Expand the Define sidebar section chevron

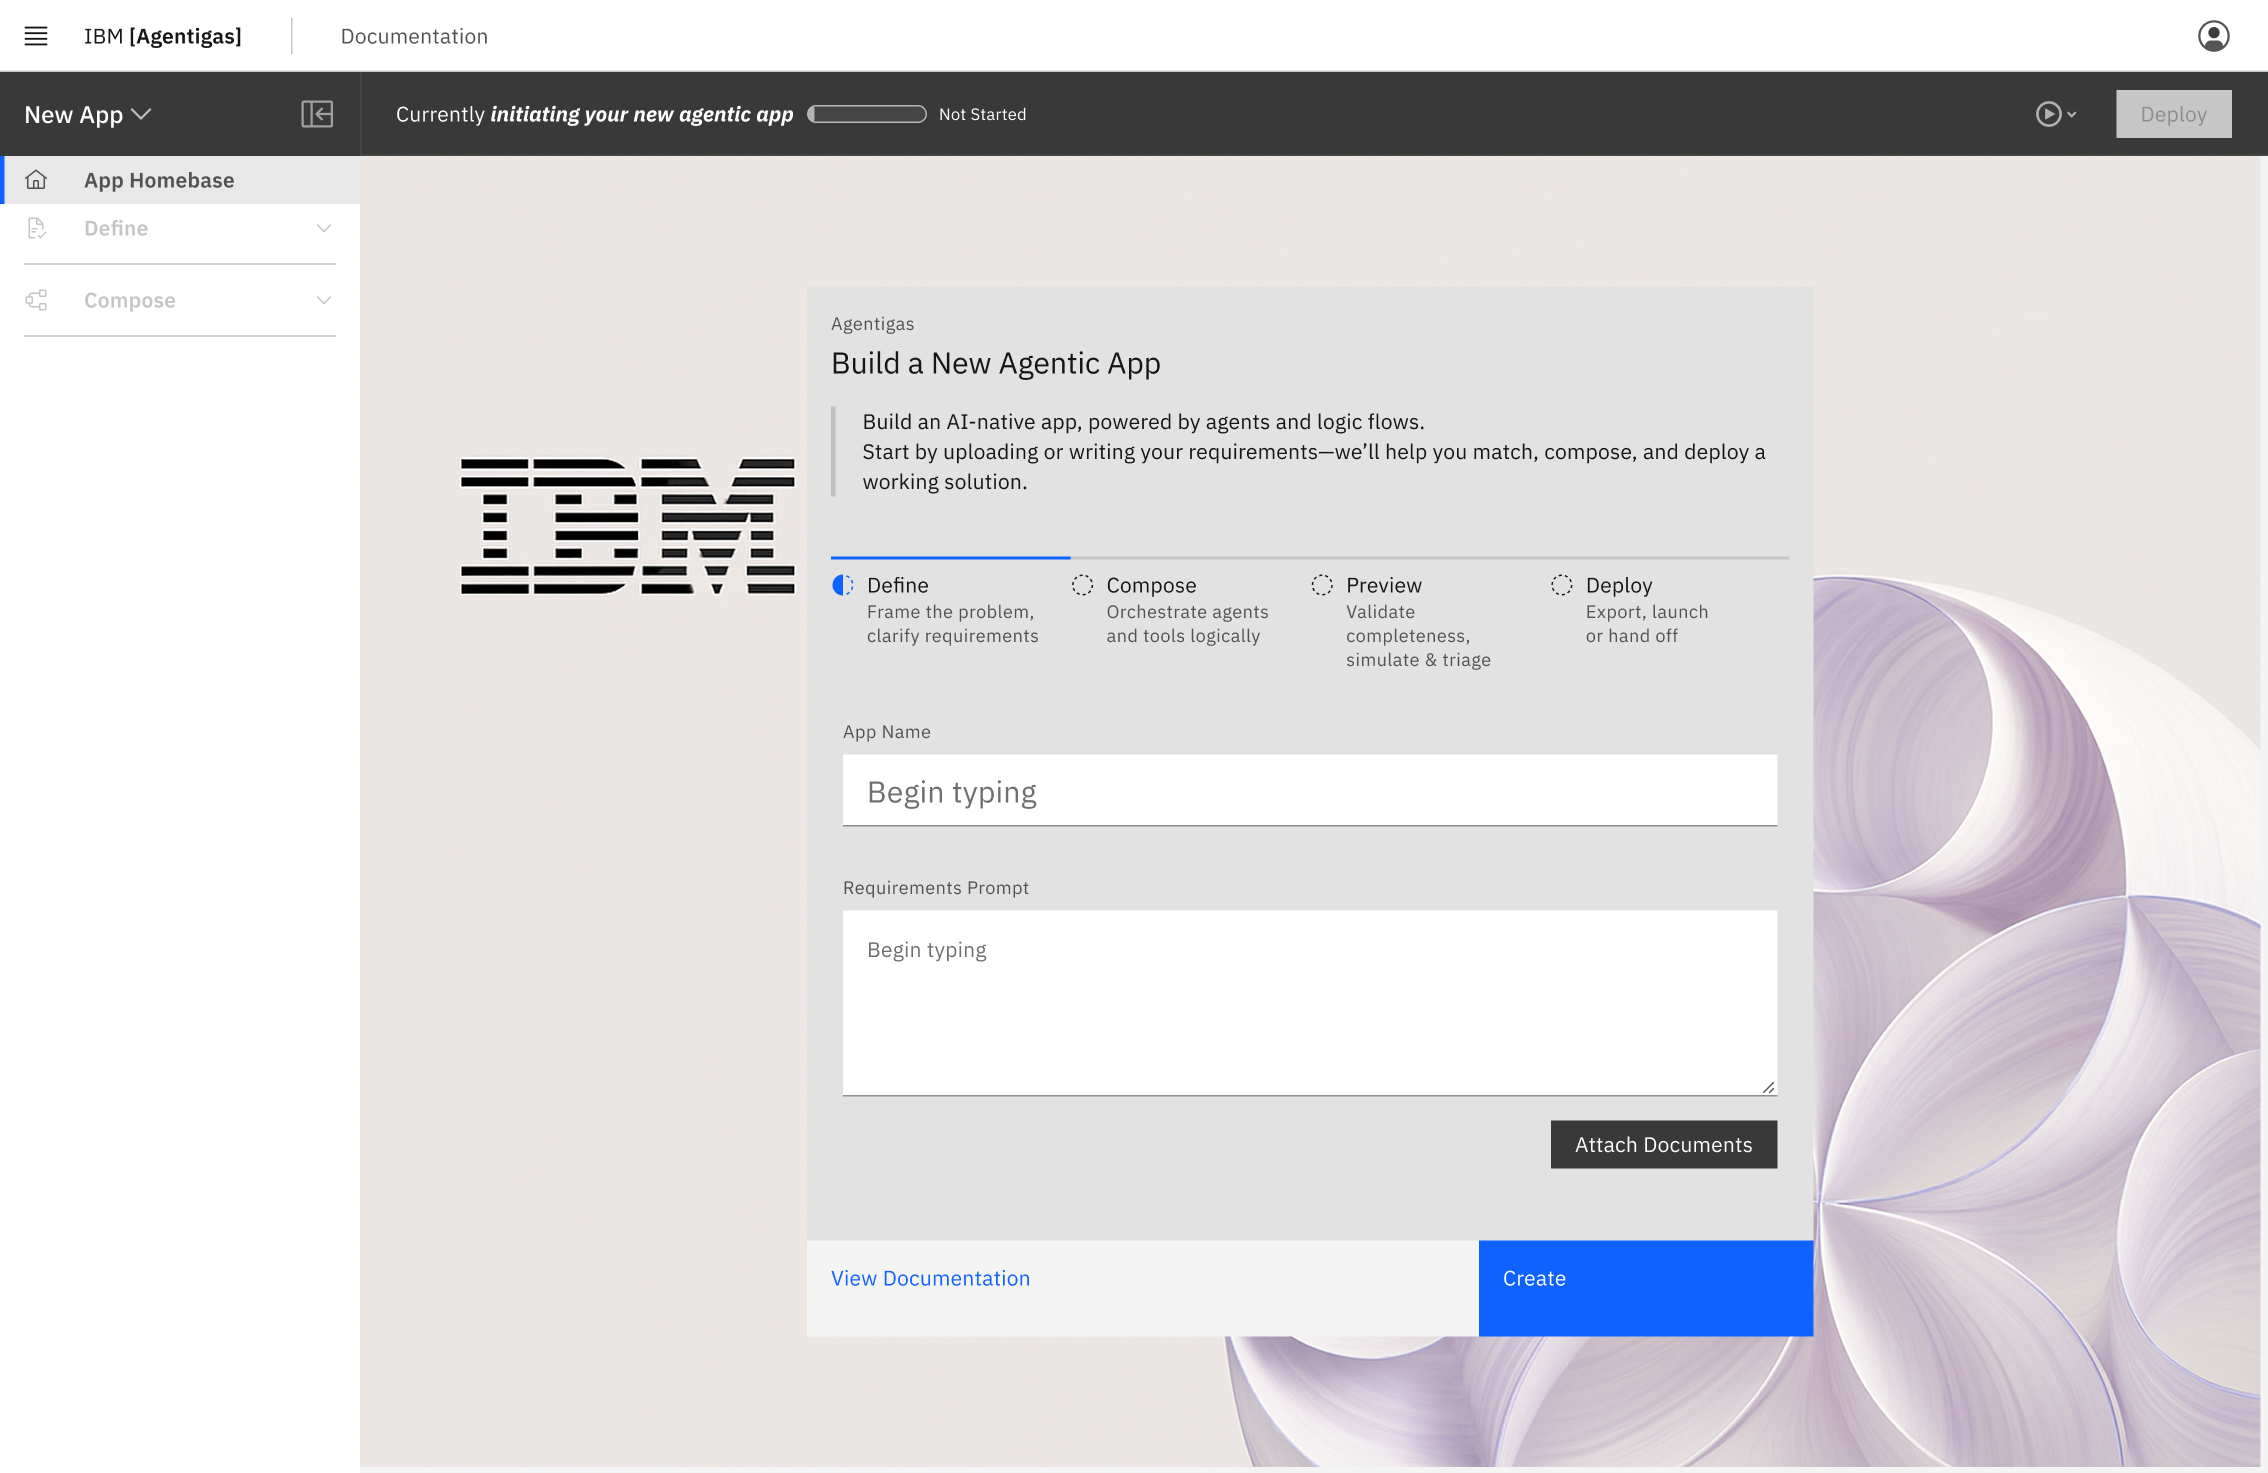(x=323, y=228)
